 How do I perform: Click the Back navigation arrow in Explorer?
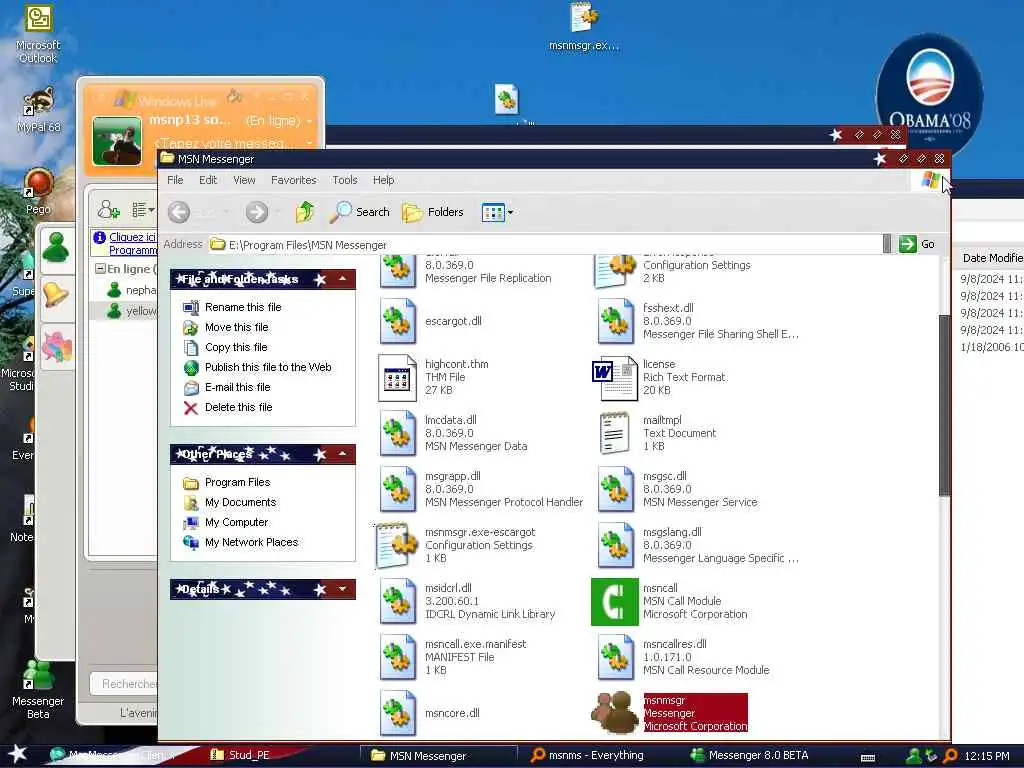179,212
